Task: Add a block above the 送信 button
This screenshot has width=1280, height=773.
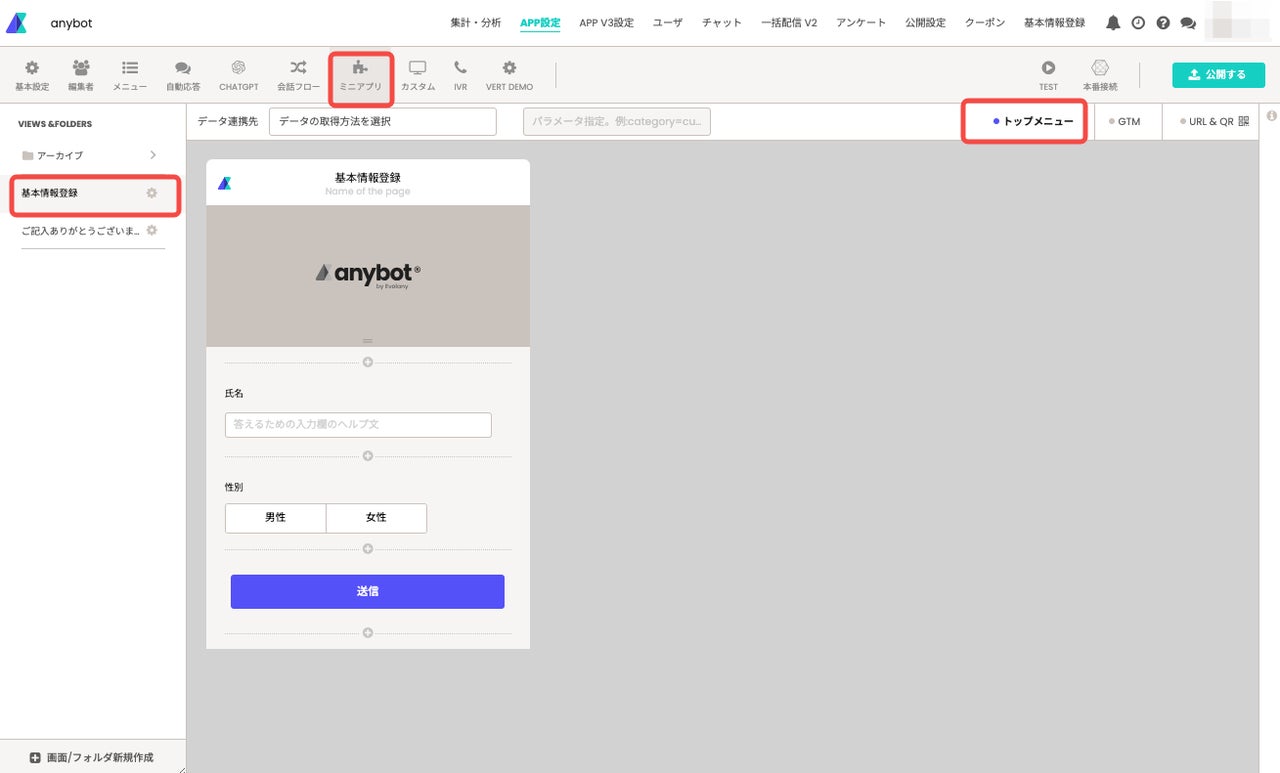Action: [x=368, y=549]
